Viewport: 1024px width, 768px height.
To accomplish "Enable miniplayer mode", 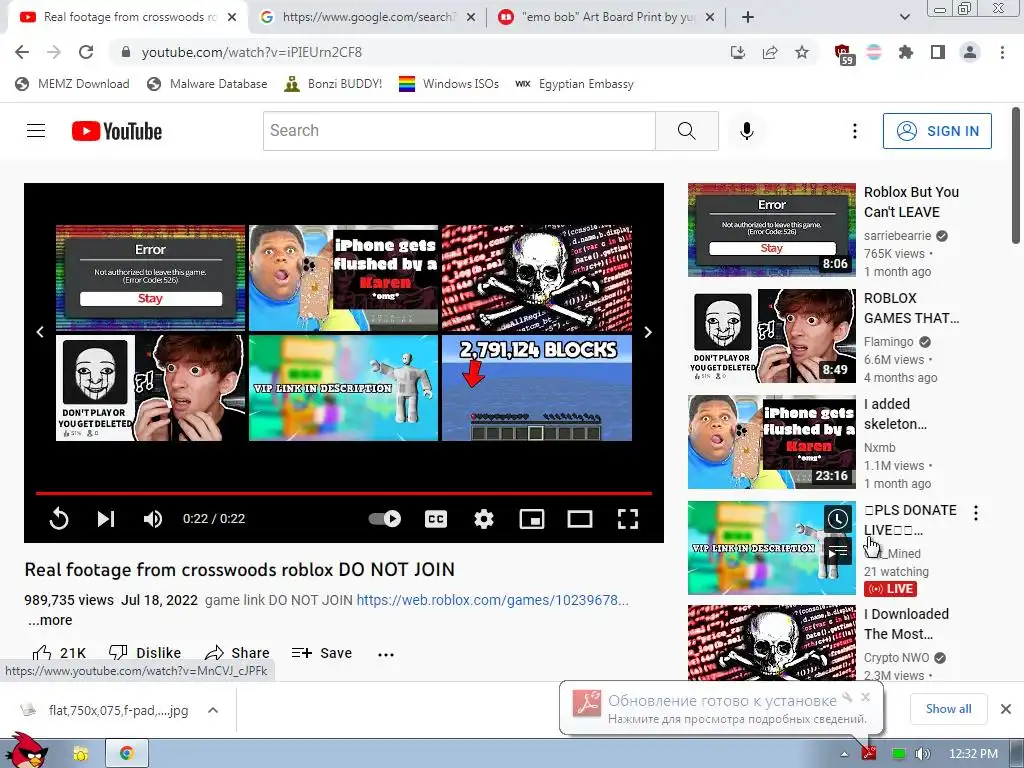I will pyautogui.click(x=532, y=519).
